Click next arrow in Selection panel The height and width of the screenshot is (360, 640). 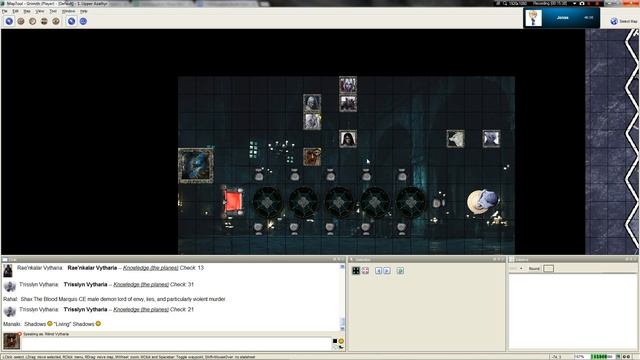pyautogui.click(x=387, y=271)
